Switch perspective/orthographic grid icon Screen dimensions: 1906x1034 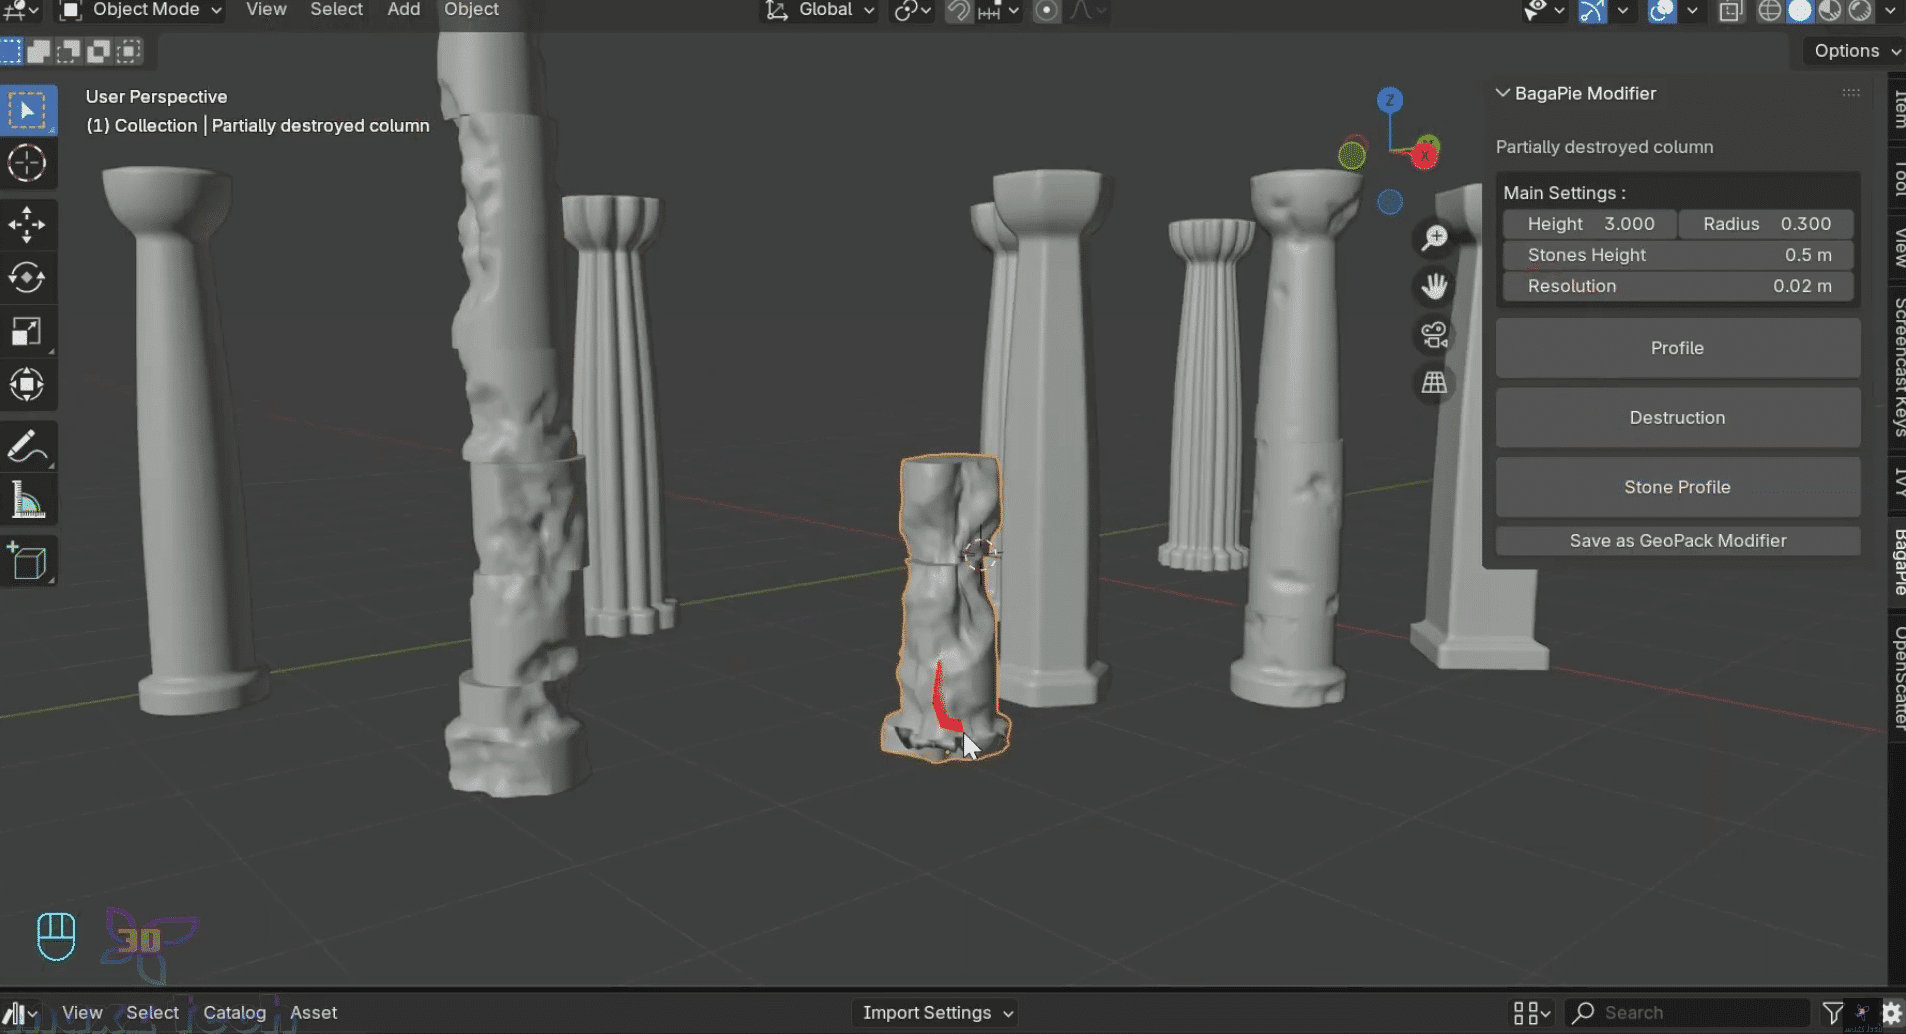[1434, 383]
